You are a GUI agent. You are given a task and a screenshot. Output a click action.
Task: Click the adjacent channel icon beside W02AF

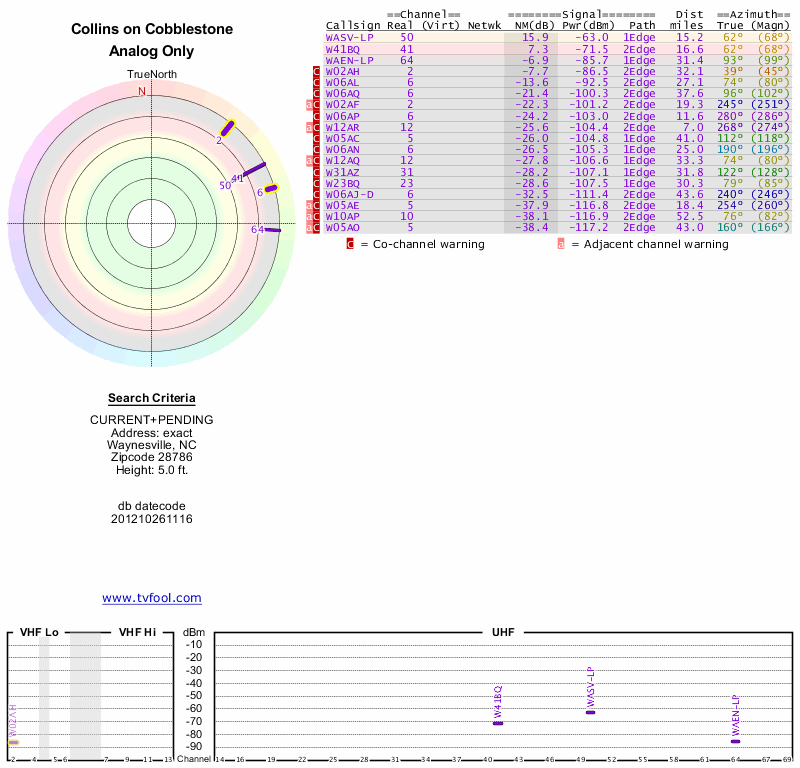(309, 105)
